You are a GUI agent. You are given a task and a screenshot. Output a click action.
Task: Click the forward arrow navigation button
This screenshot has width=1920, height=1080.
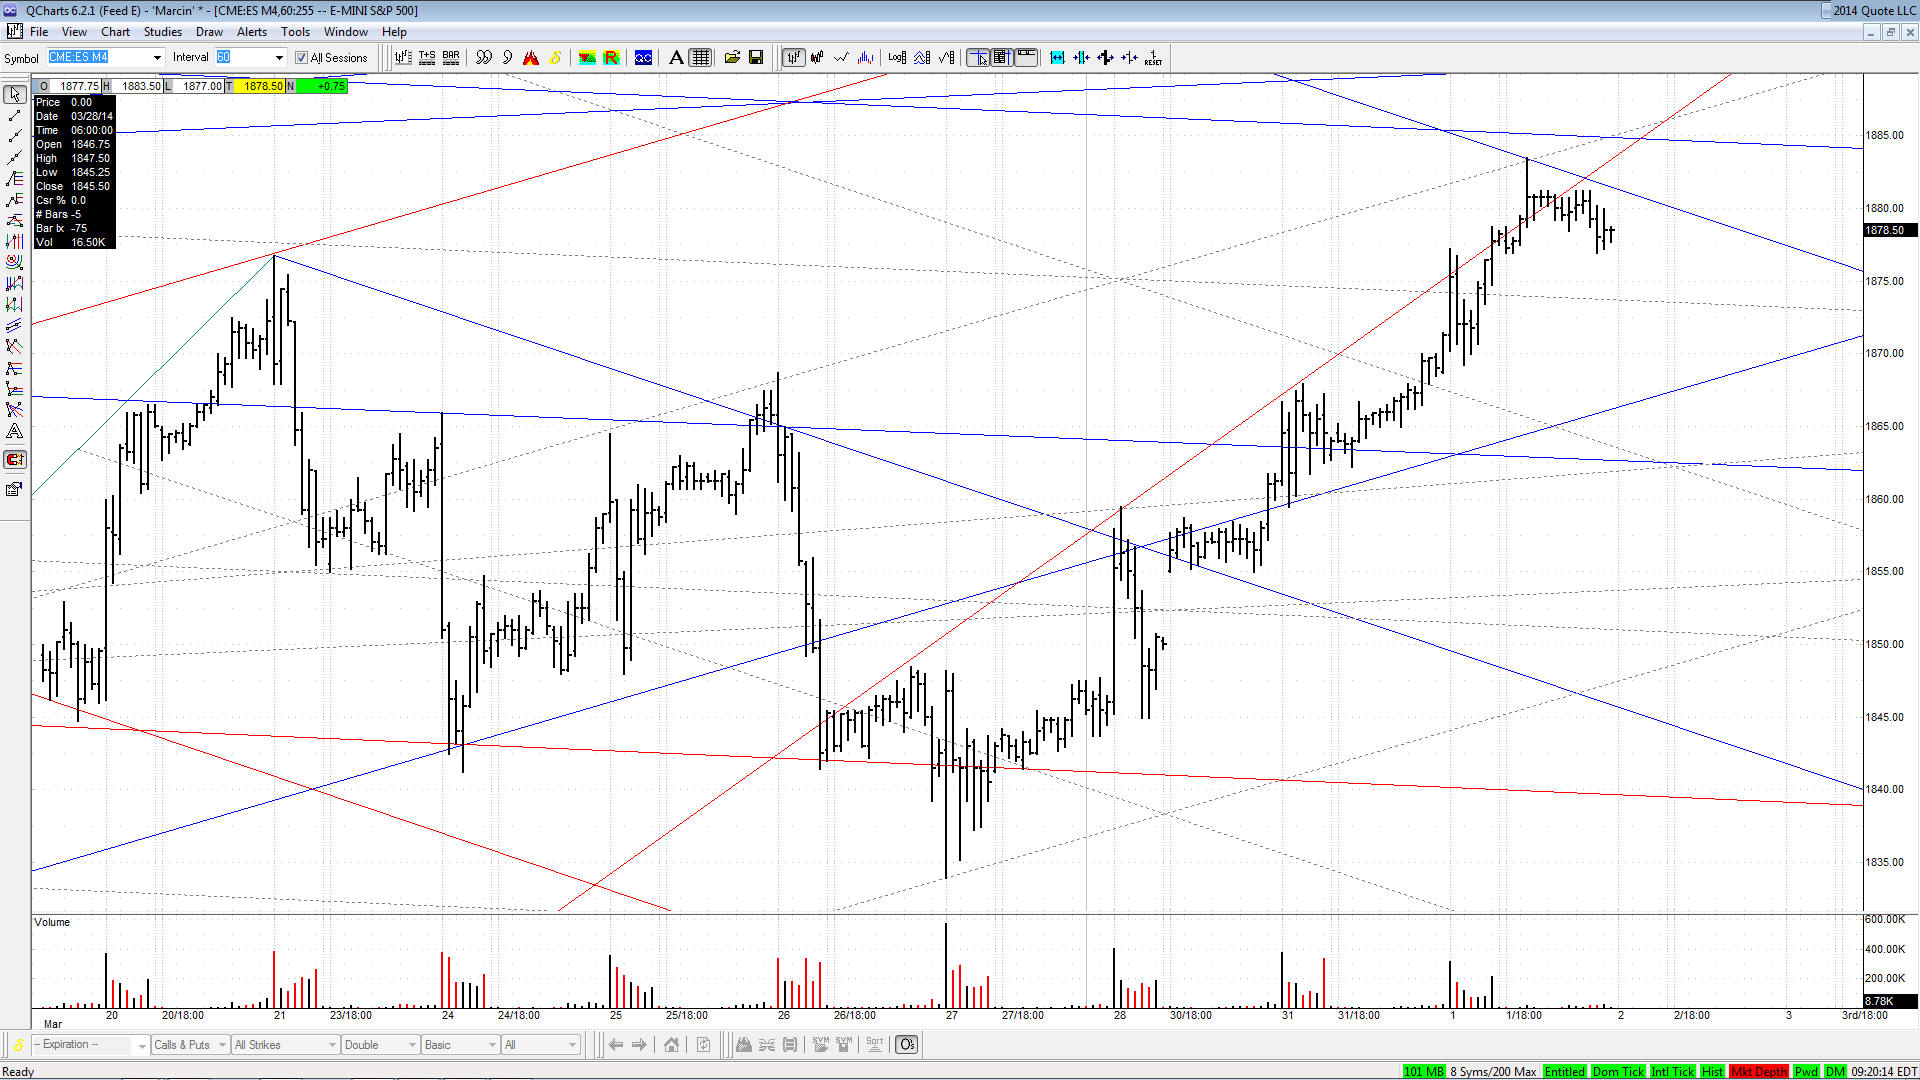[x=639, y=1045]
